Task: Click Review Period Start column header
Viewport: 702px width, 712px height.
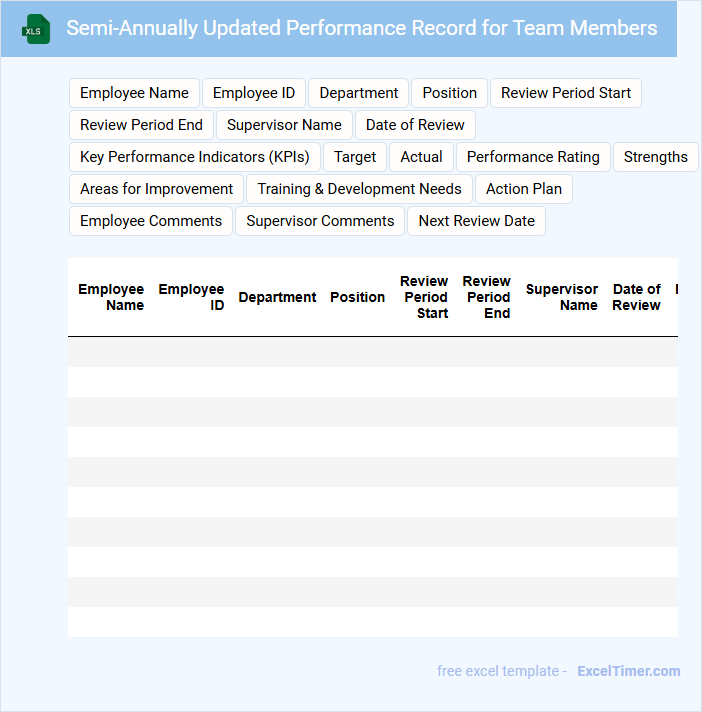Action: click(x=424, y=297)
